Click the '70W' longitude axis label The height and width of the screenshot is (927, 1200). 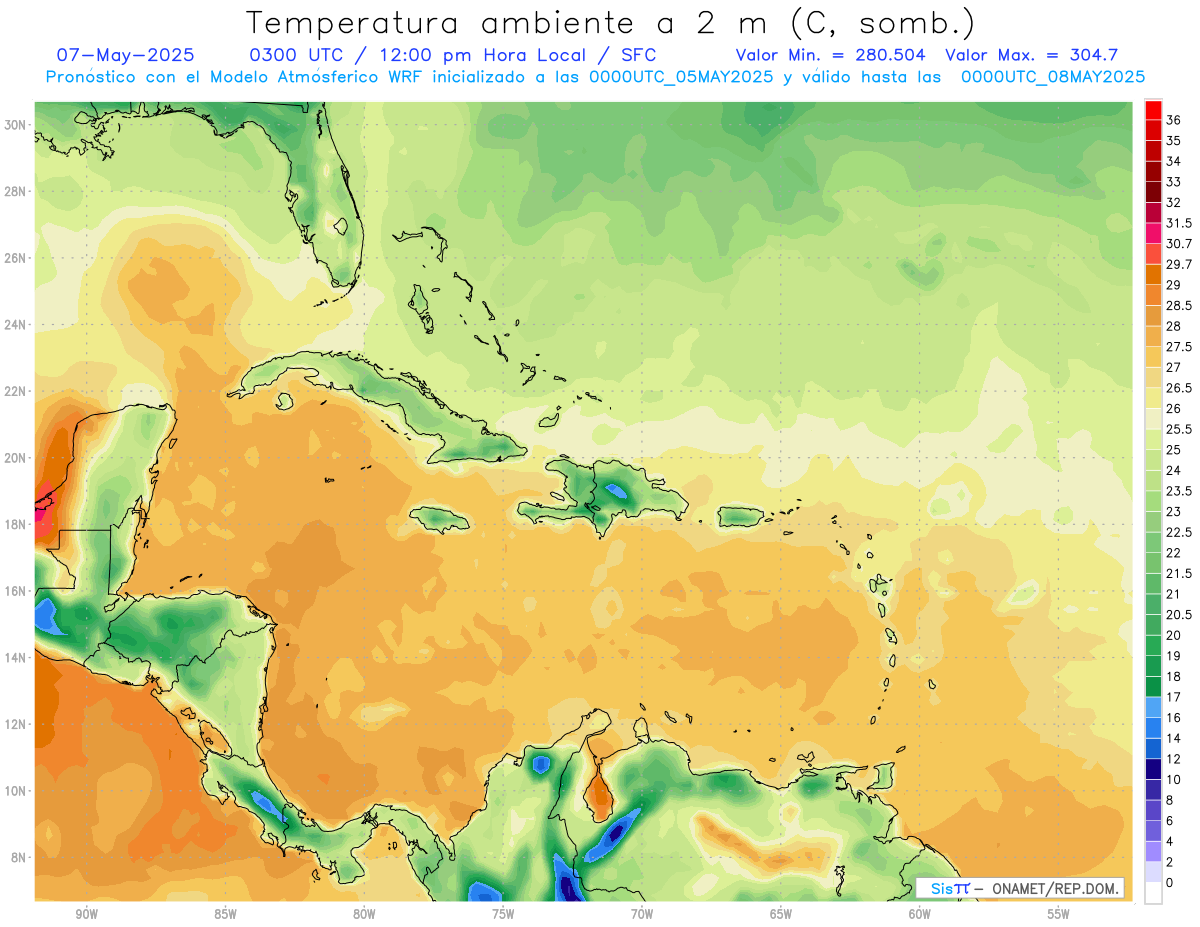click(642, 915)
